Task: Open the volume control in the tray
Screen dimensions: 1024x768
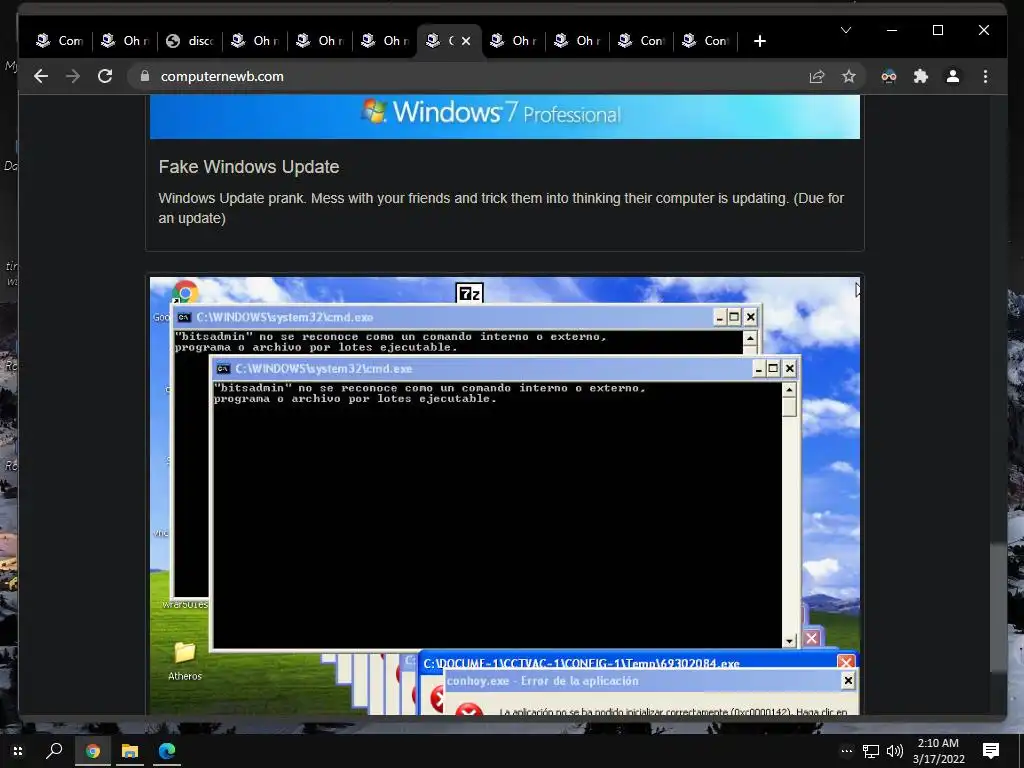Action: 894,752
